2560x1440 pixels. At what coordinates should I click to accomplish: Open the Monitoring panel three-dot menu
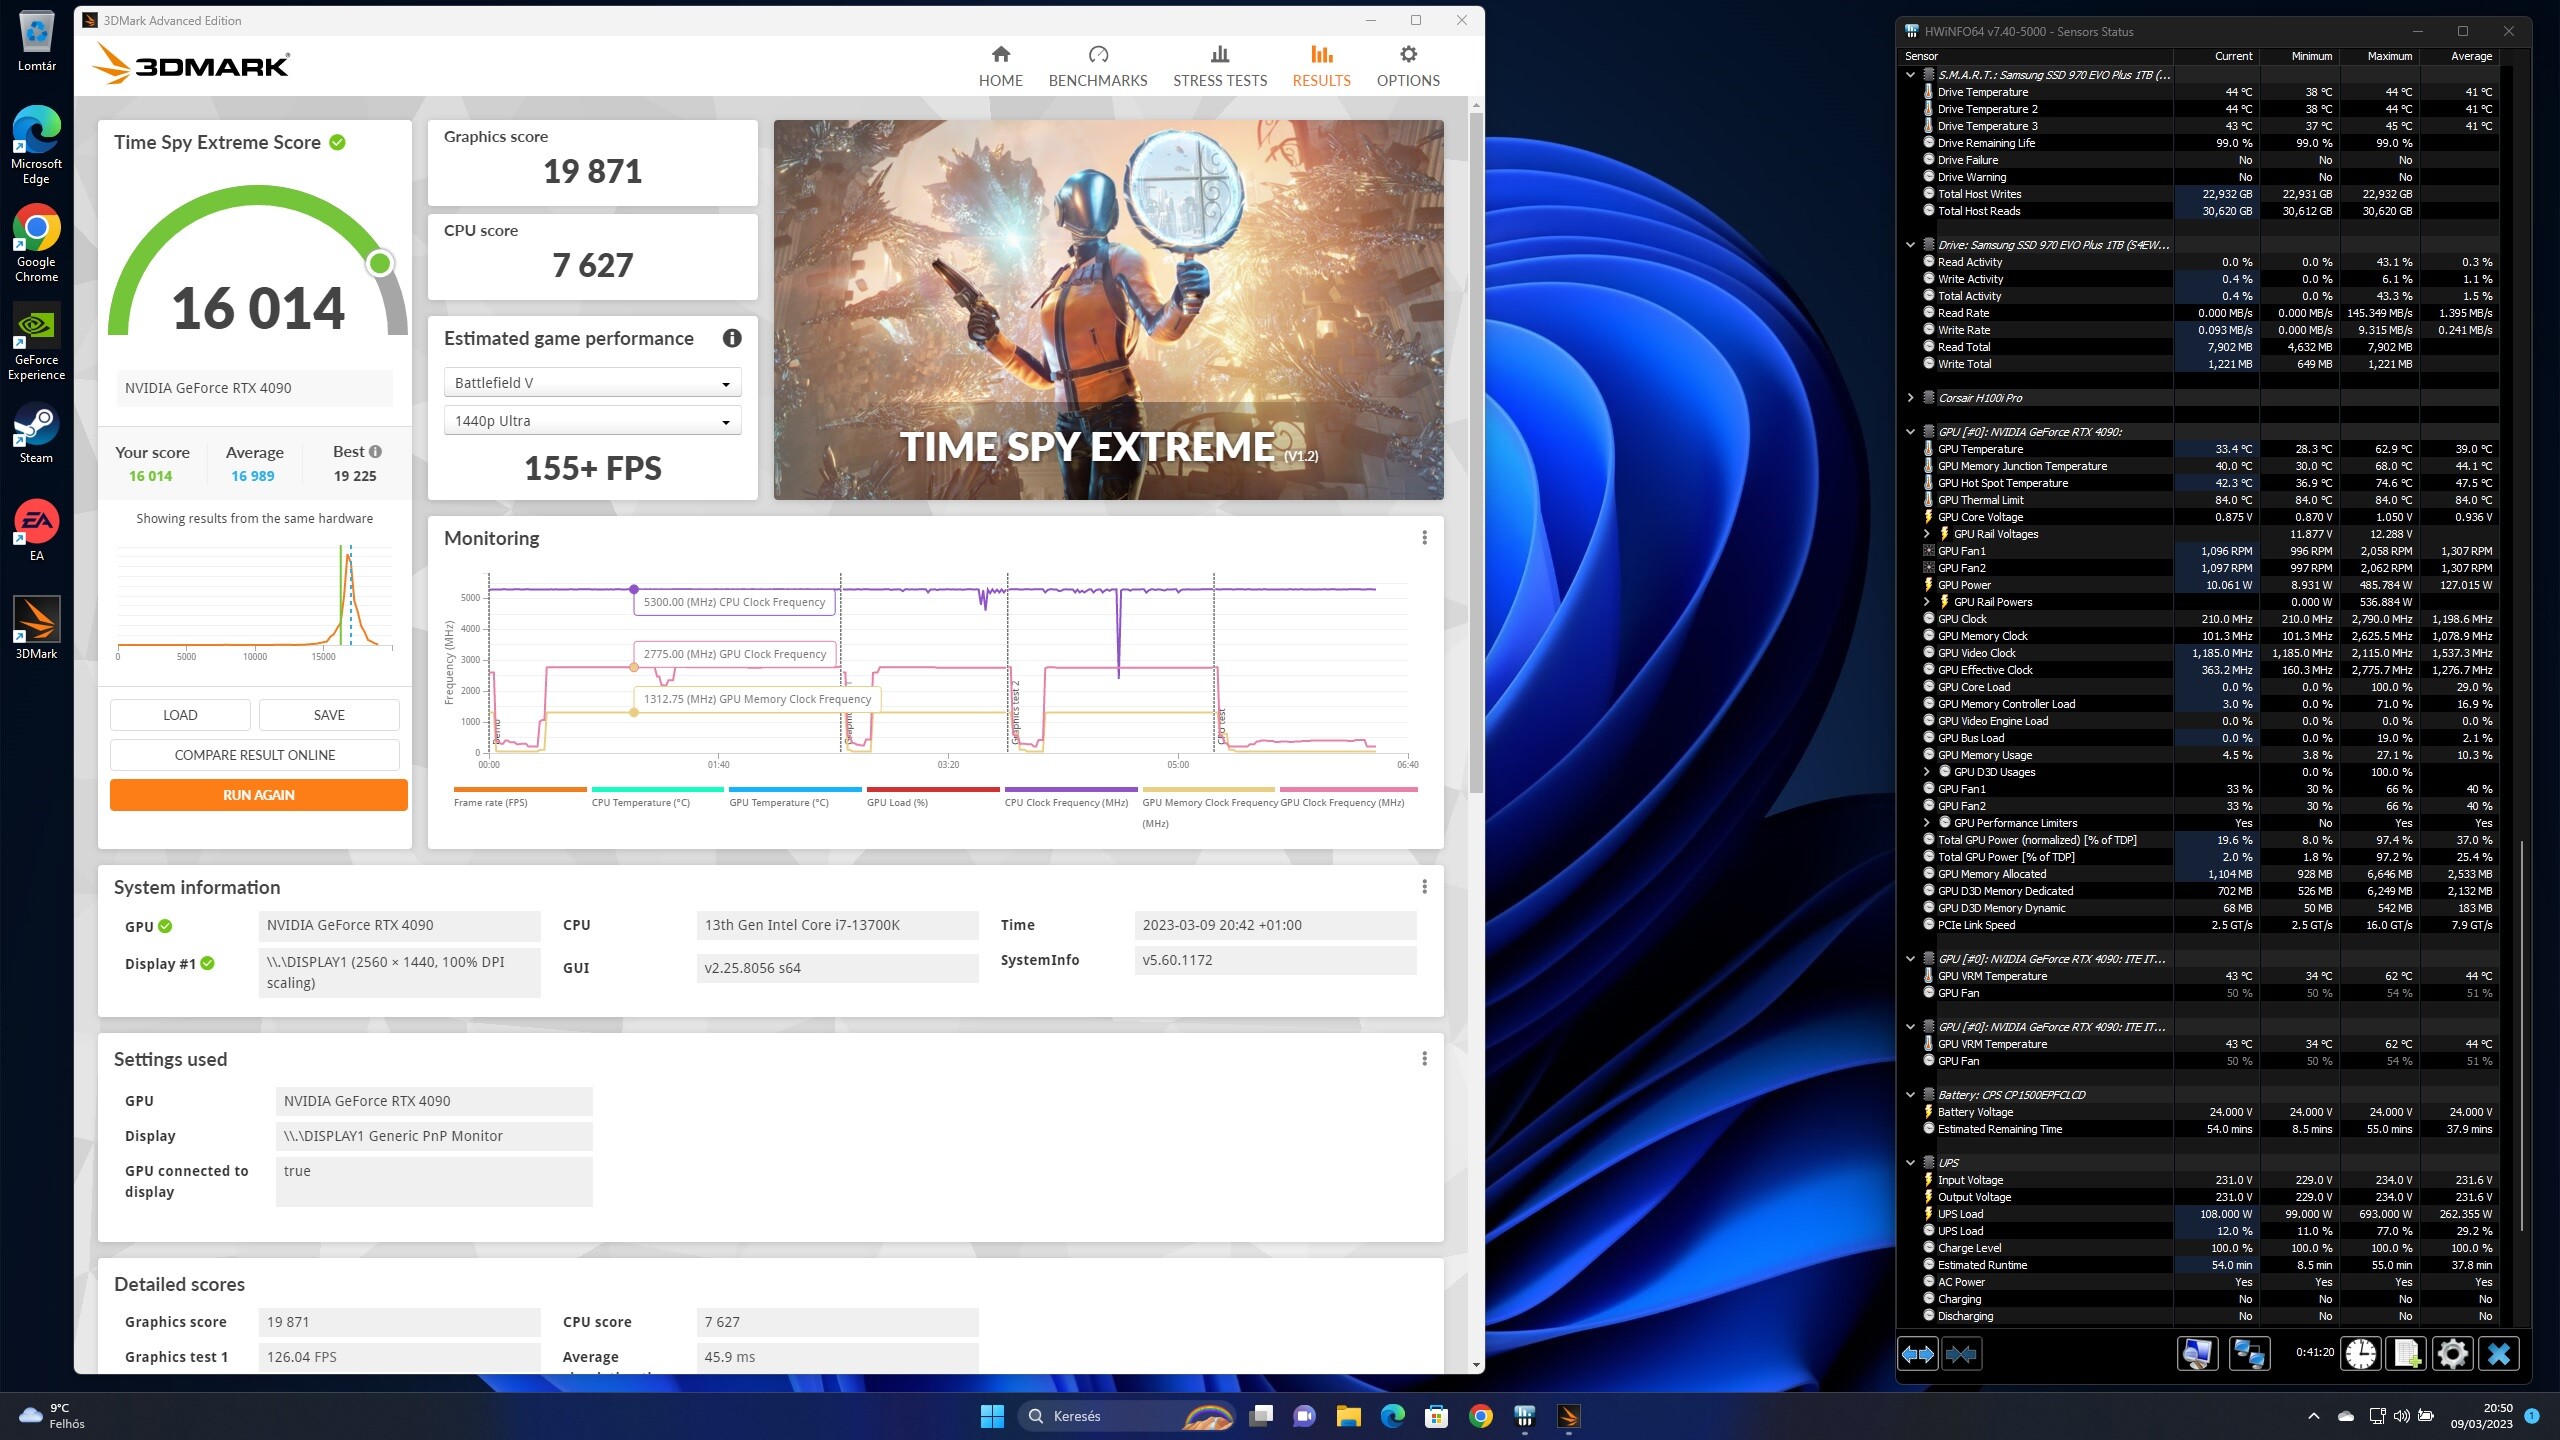click(1424, 538)
